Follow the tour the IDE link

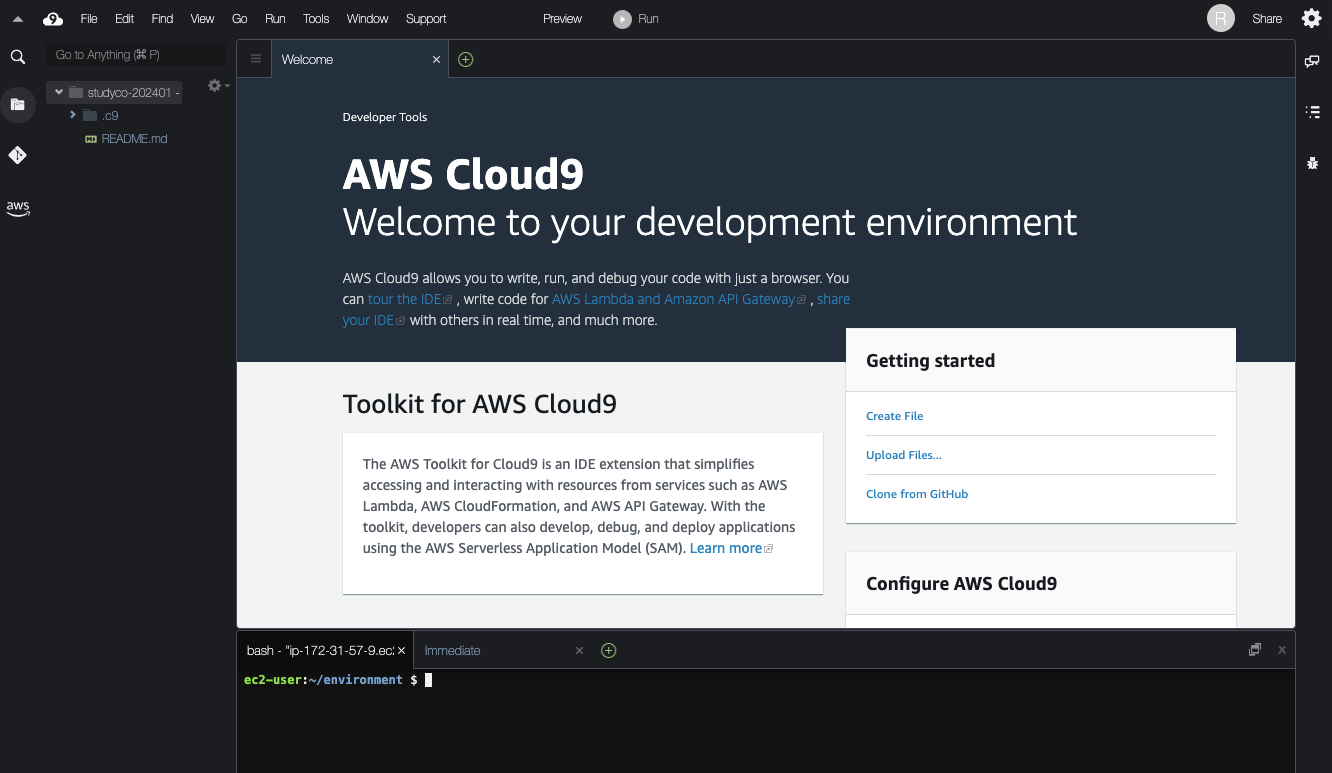pos(404,298)
